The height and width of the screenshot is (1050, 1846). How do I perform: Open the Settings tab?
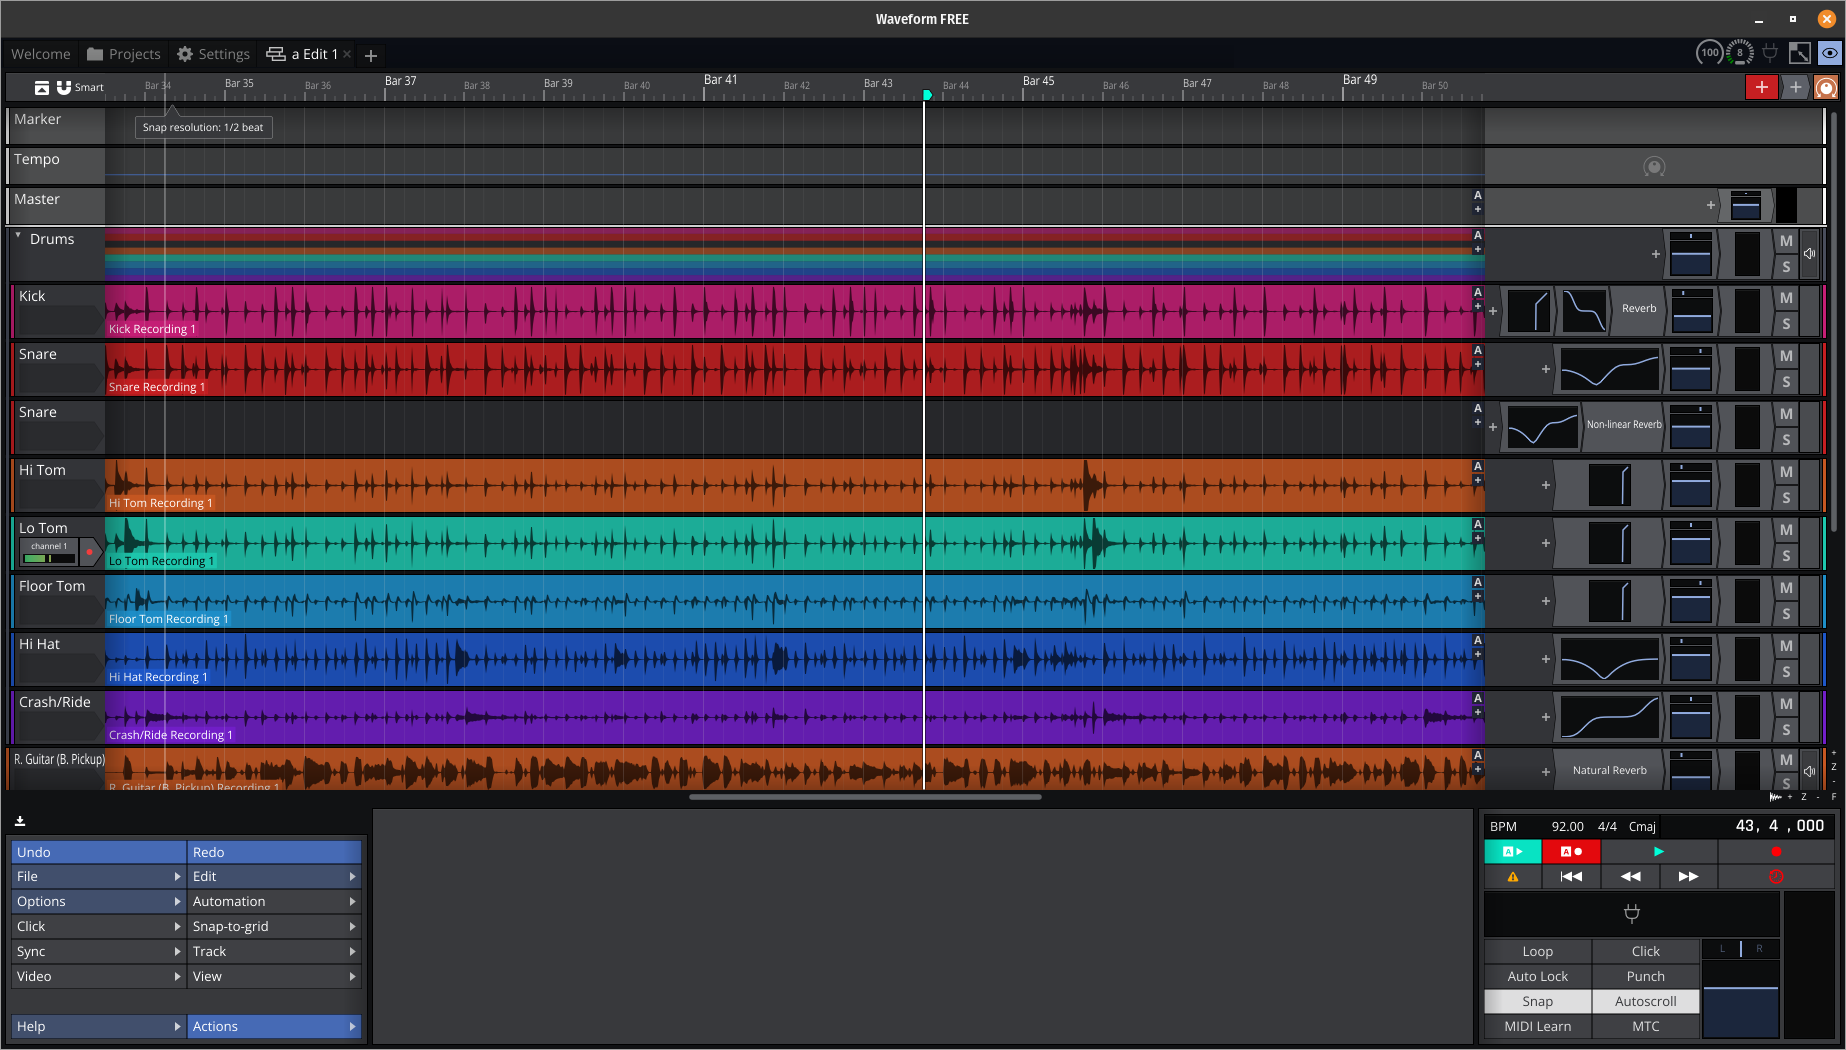tap(213, 54)
